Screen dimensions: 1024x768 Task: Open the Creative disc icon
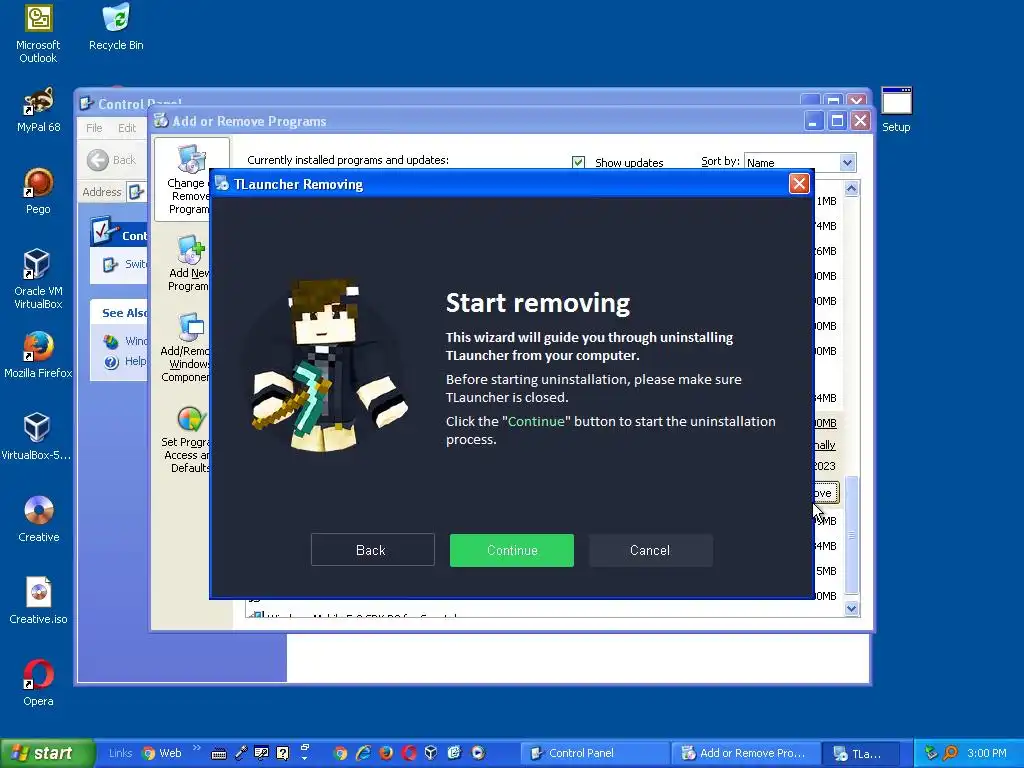[38, 519]
